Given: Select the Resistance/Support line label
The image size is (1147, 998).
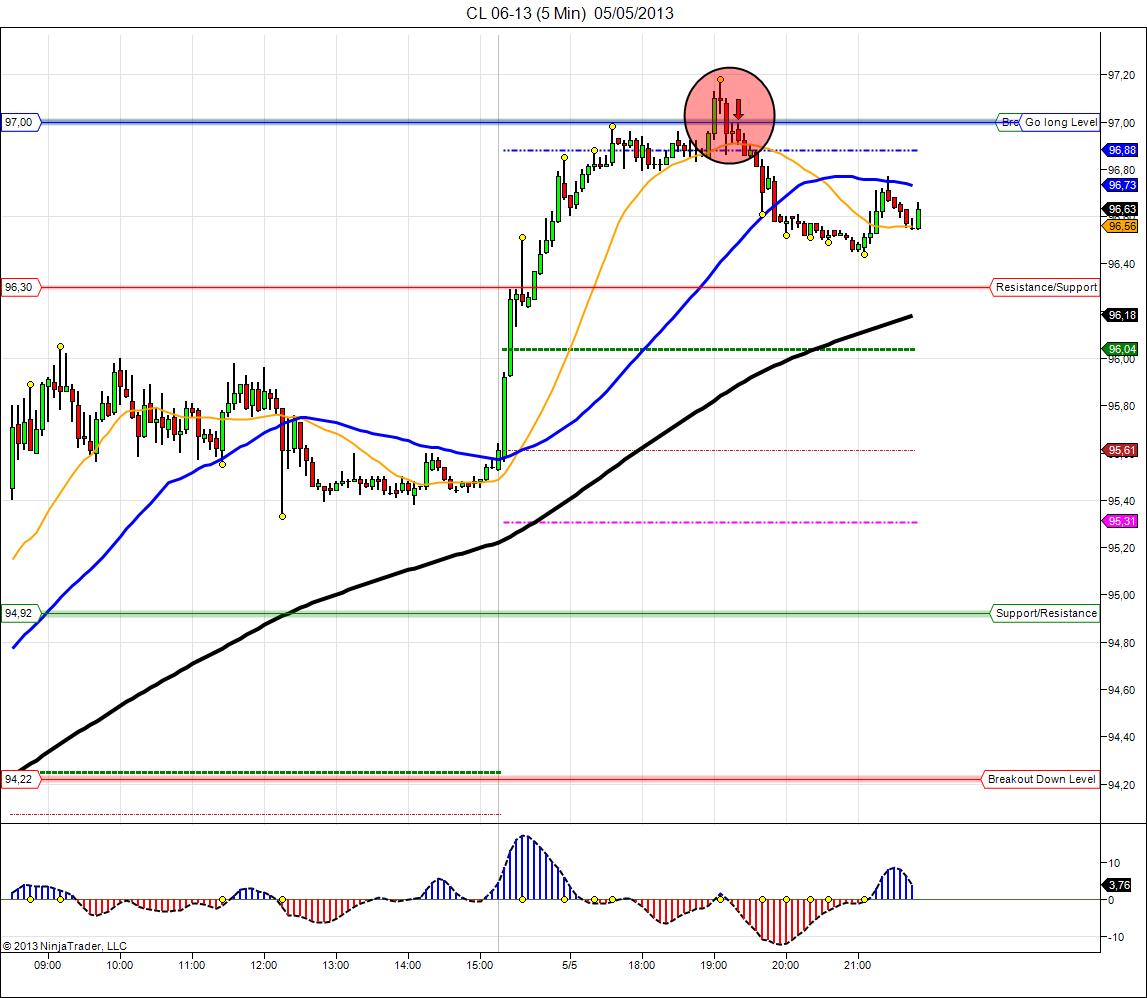Looking at the screenshot, I should click(x=1046, y=288).
